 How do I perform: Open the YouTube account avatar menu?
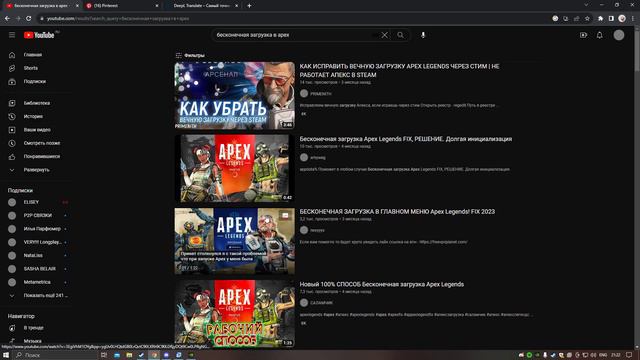click(x=619, y=35)
